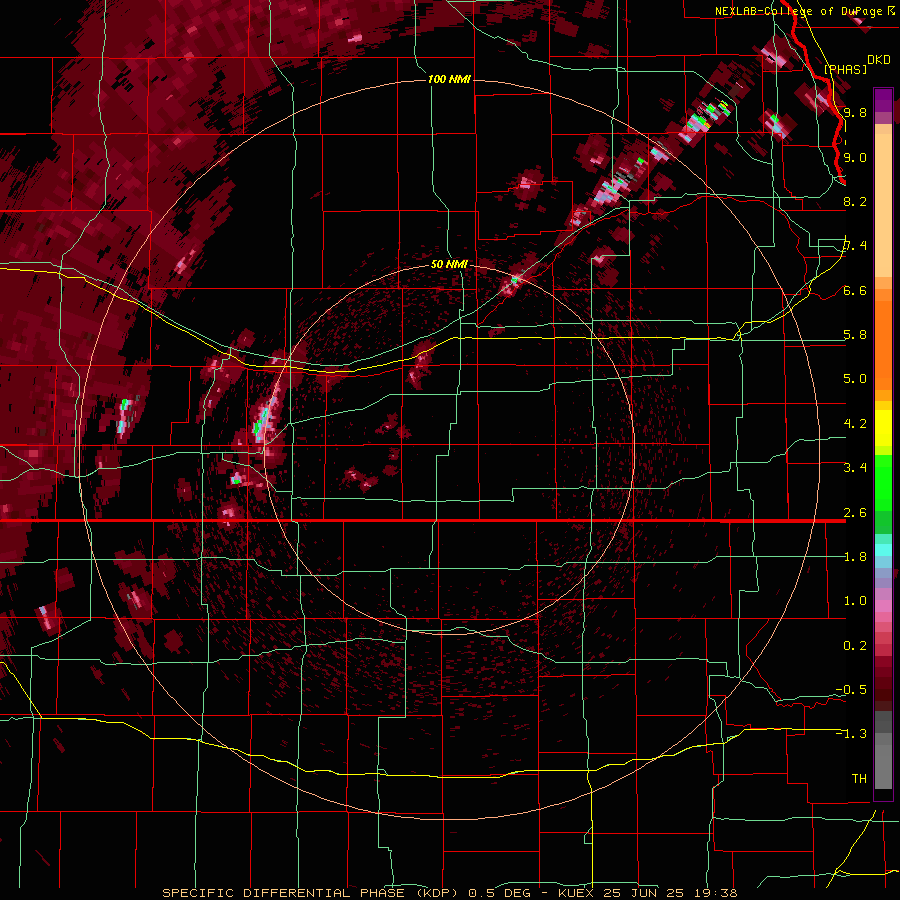Select the 8.2 scale value
This screenshot has width=900, height=900.
[855, 201]
